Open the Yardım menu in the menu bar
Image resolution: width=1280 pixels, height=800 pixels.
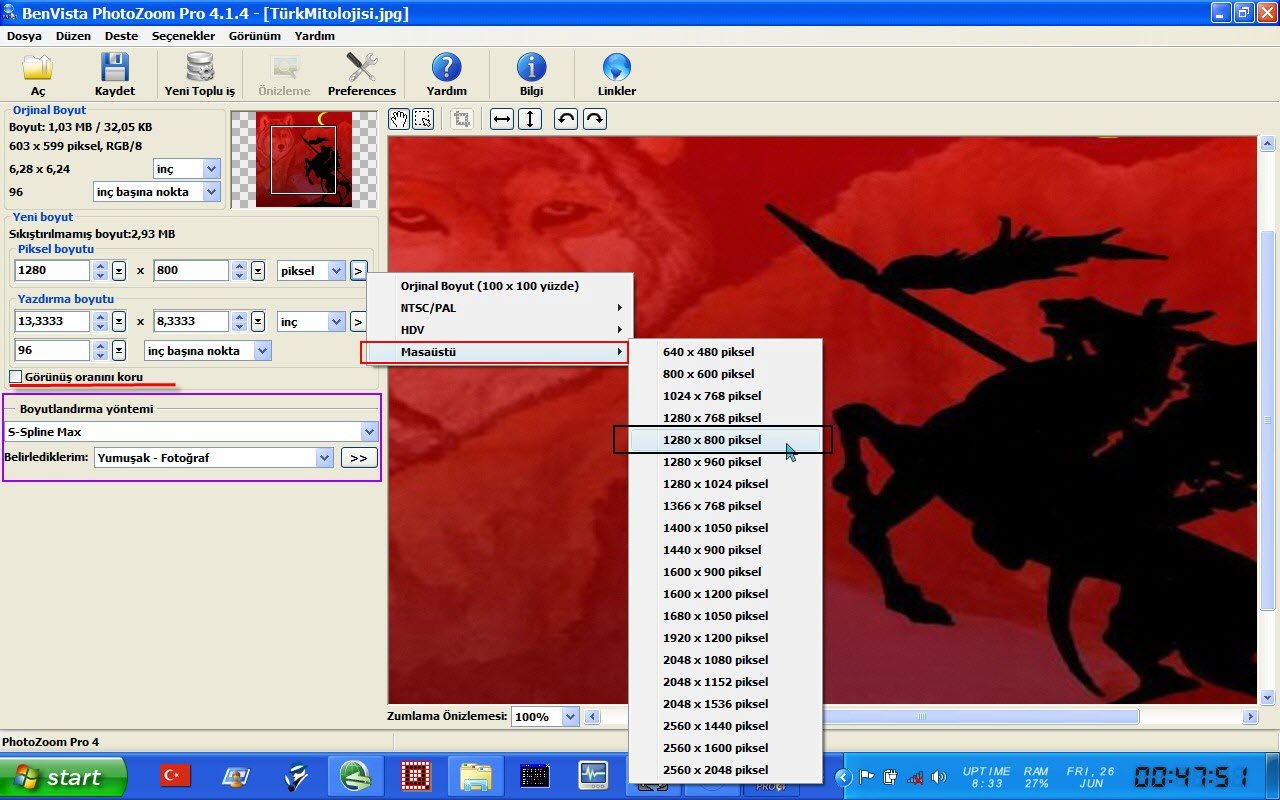(314, 36)
